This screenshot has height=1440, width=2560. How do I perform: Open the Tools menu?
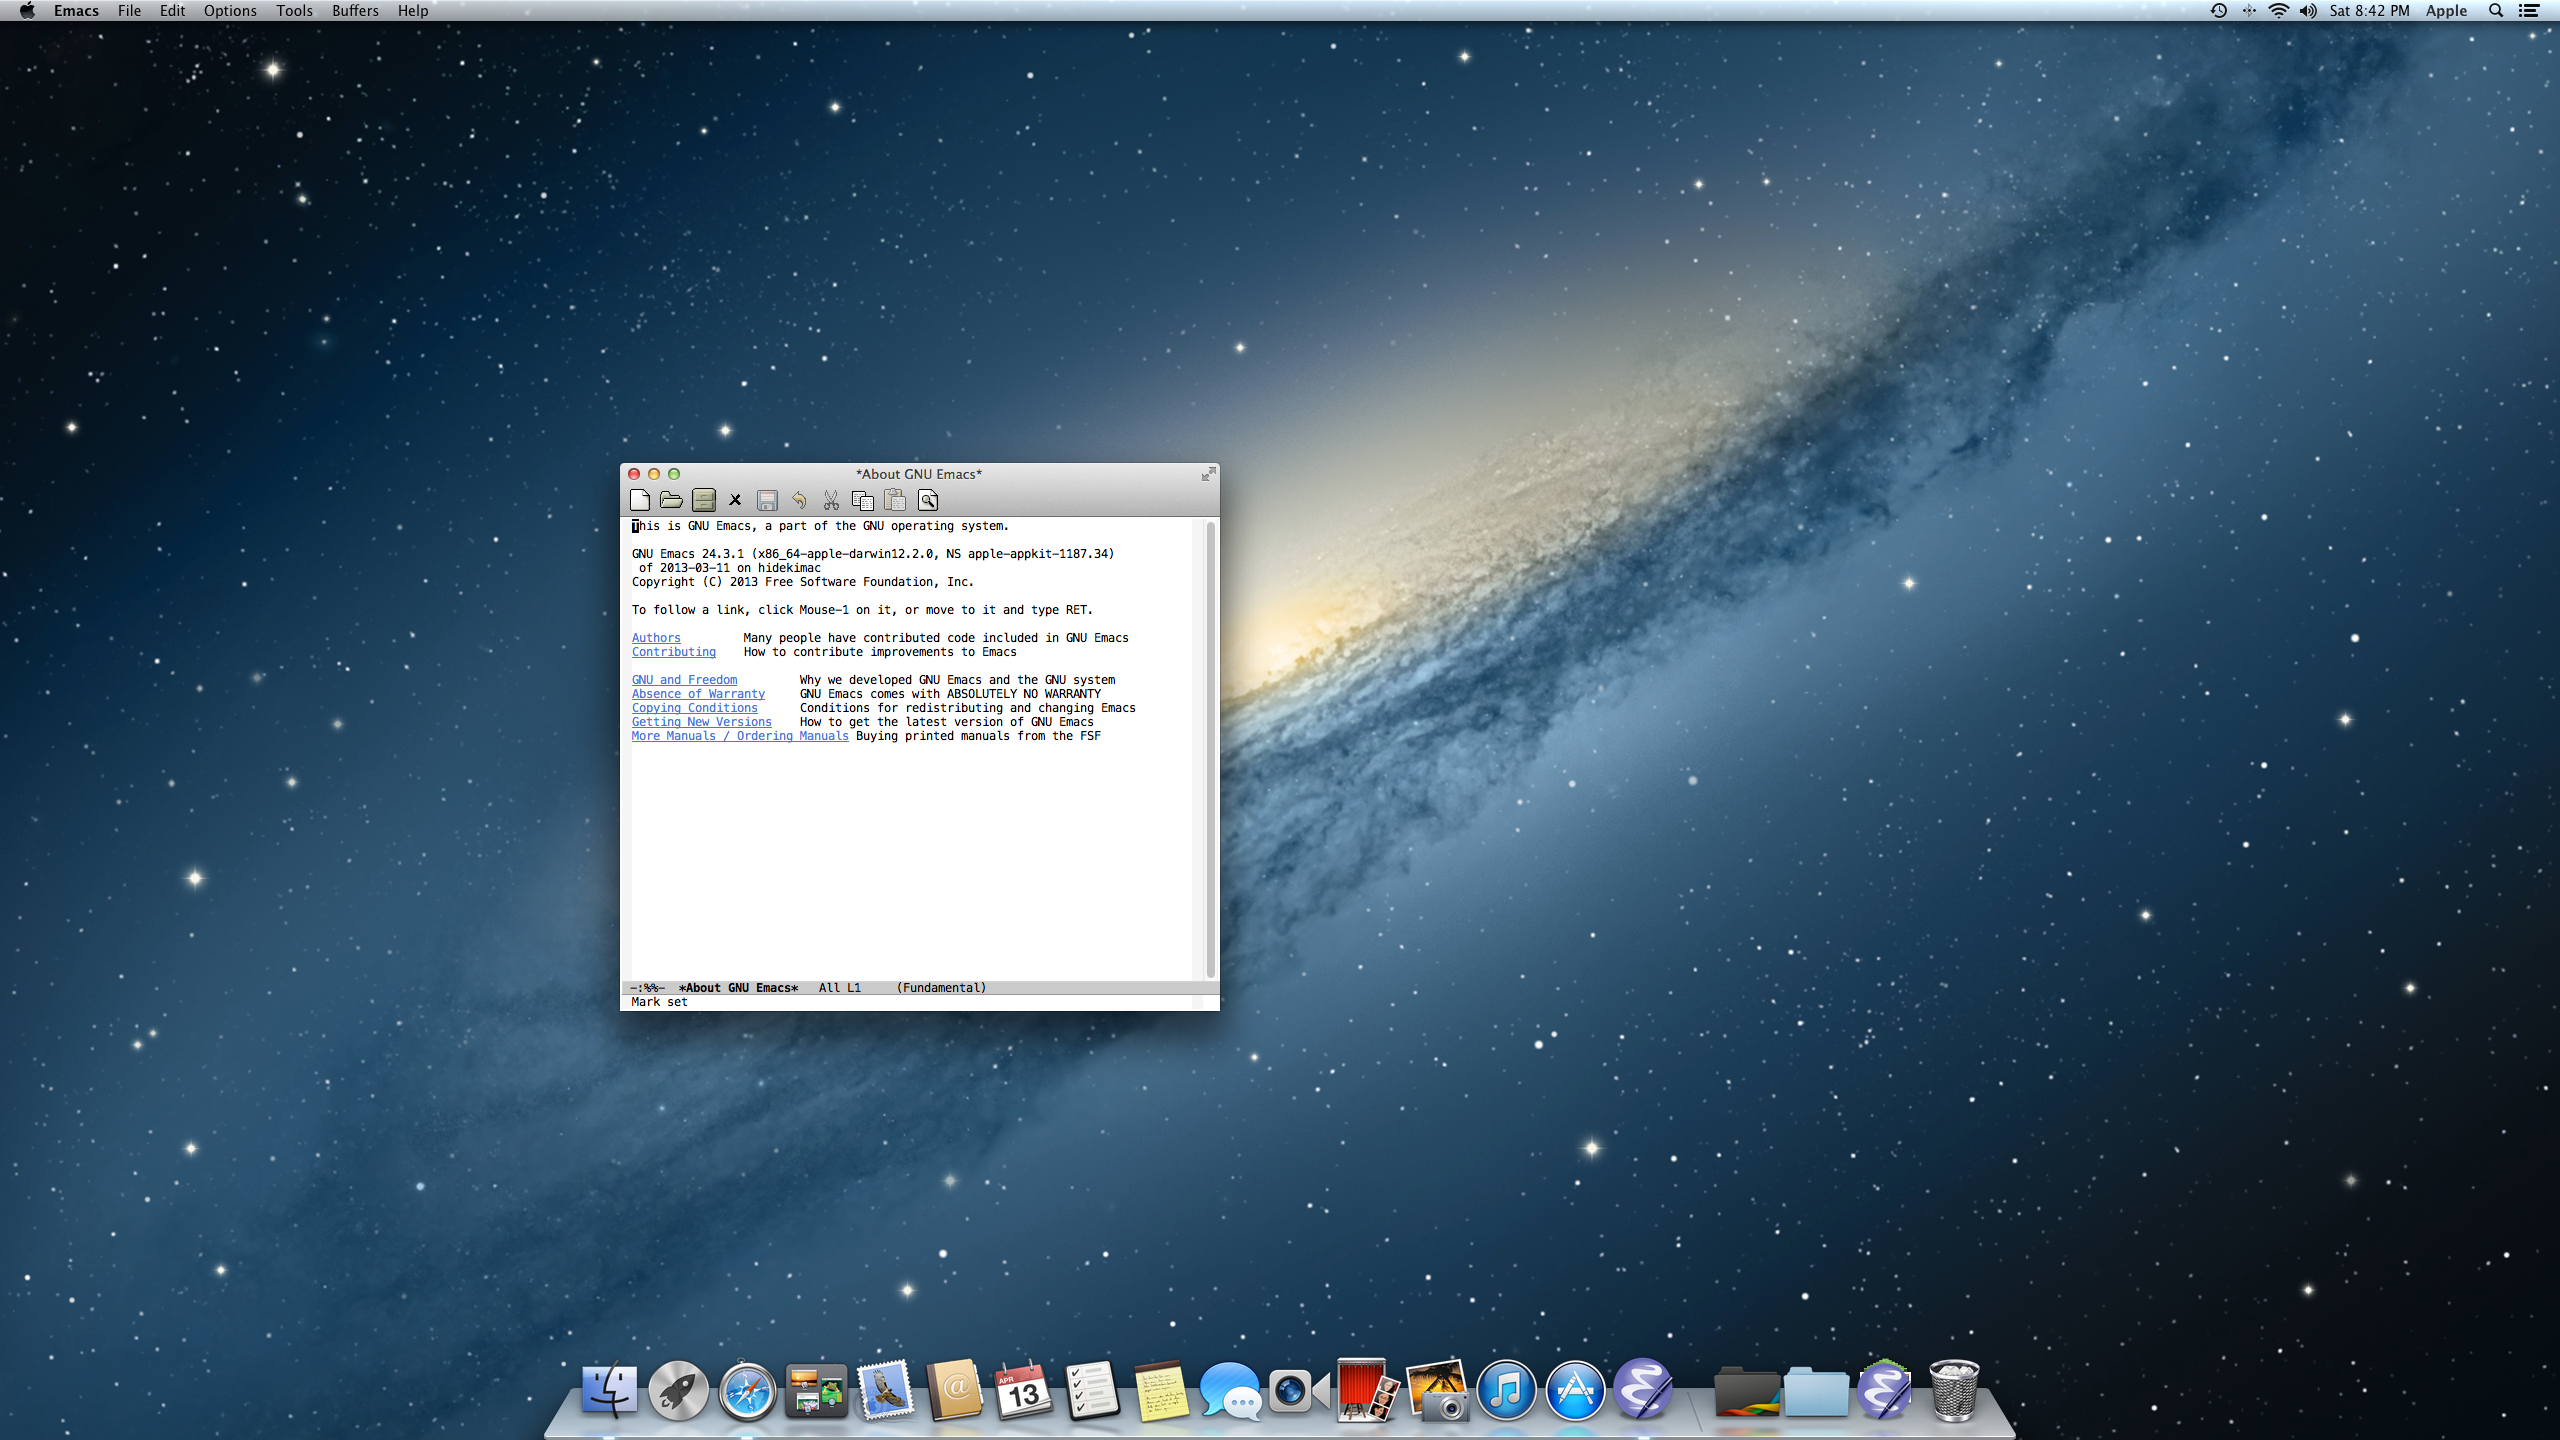(x=294, y=11)
